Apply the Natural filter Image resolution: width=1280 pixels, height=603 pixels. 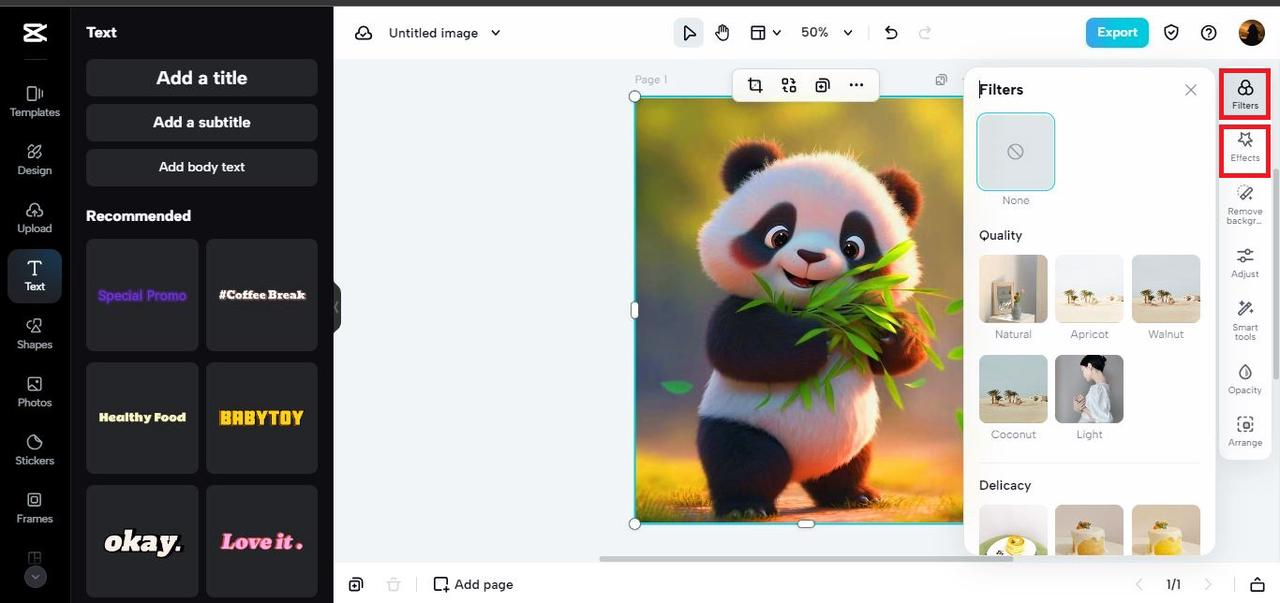pyautogui.click(x=1013, y=289)
